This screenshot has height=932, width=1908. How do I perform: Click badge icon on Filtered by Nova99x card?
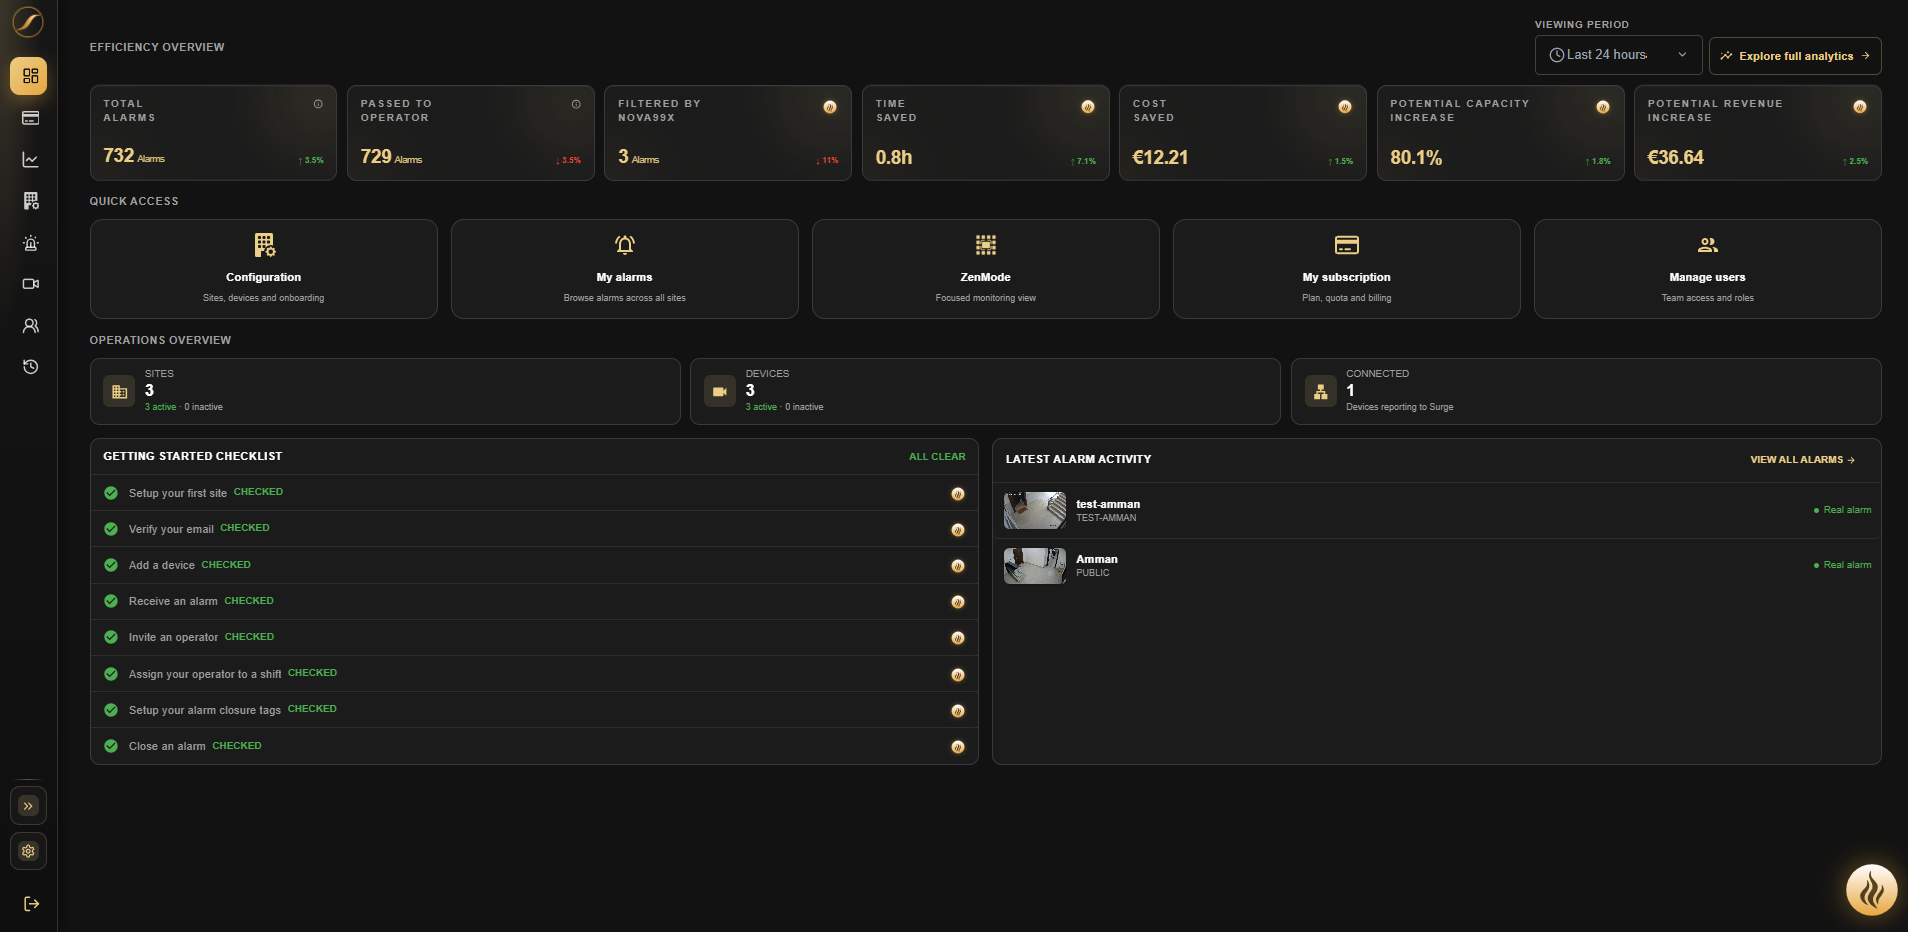click(x=830, y=107)
